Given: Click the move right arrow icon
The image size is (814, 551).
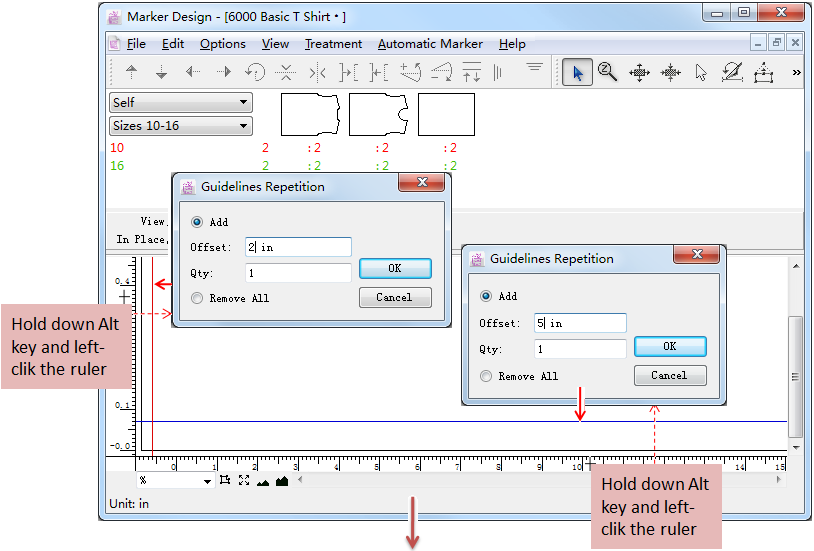Looking at the screenshot, I should click(223, 72).
